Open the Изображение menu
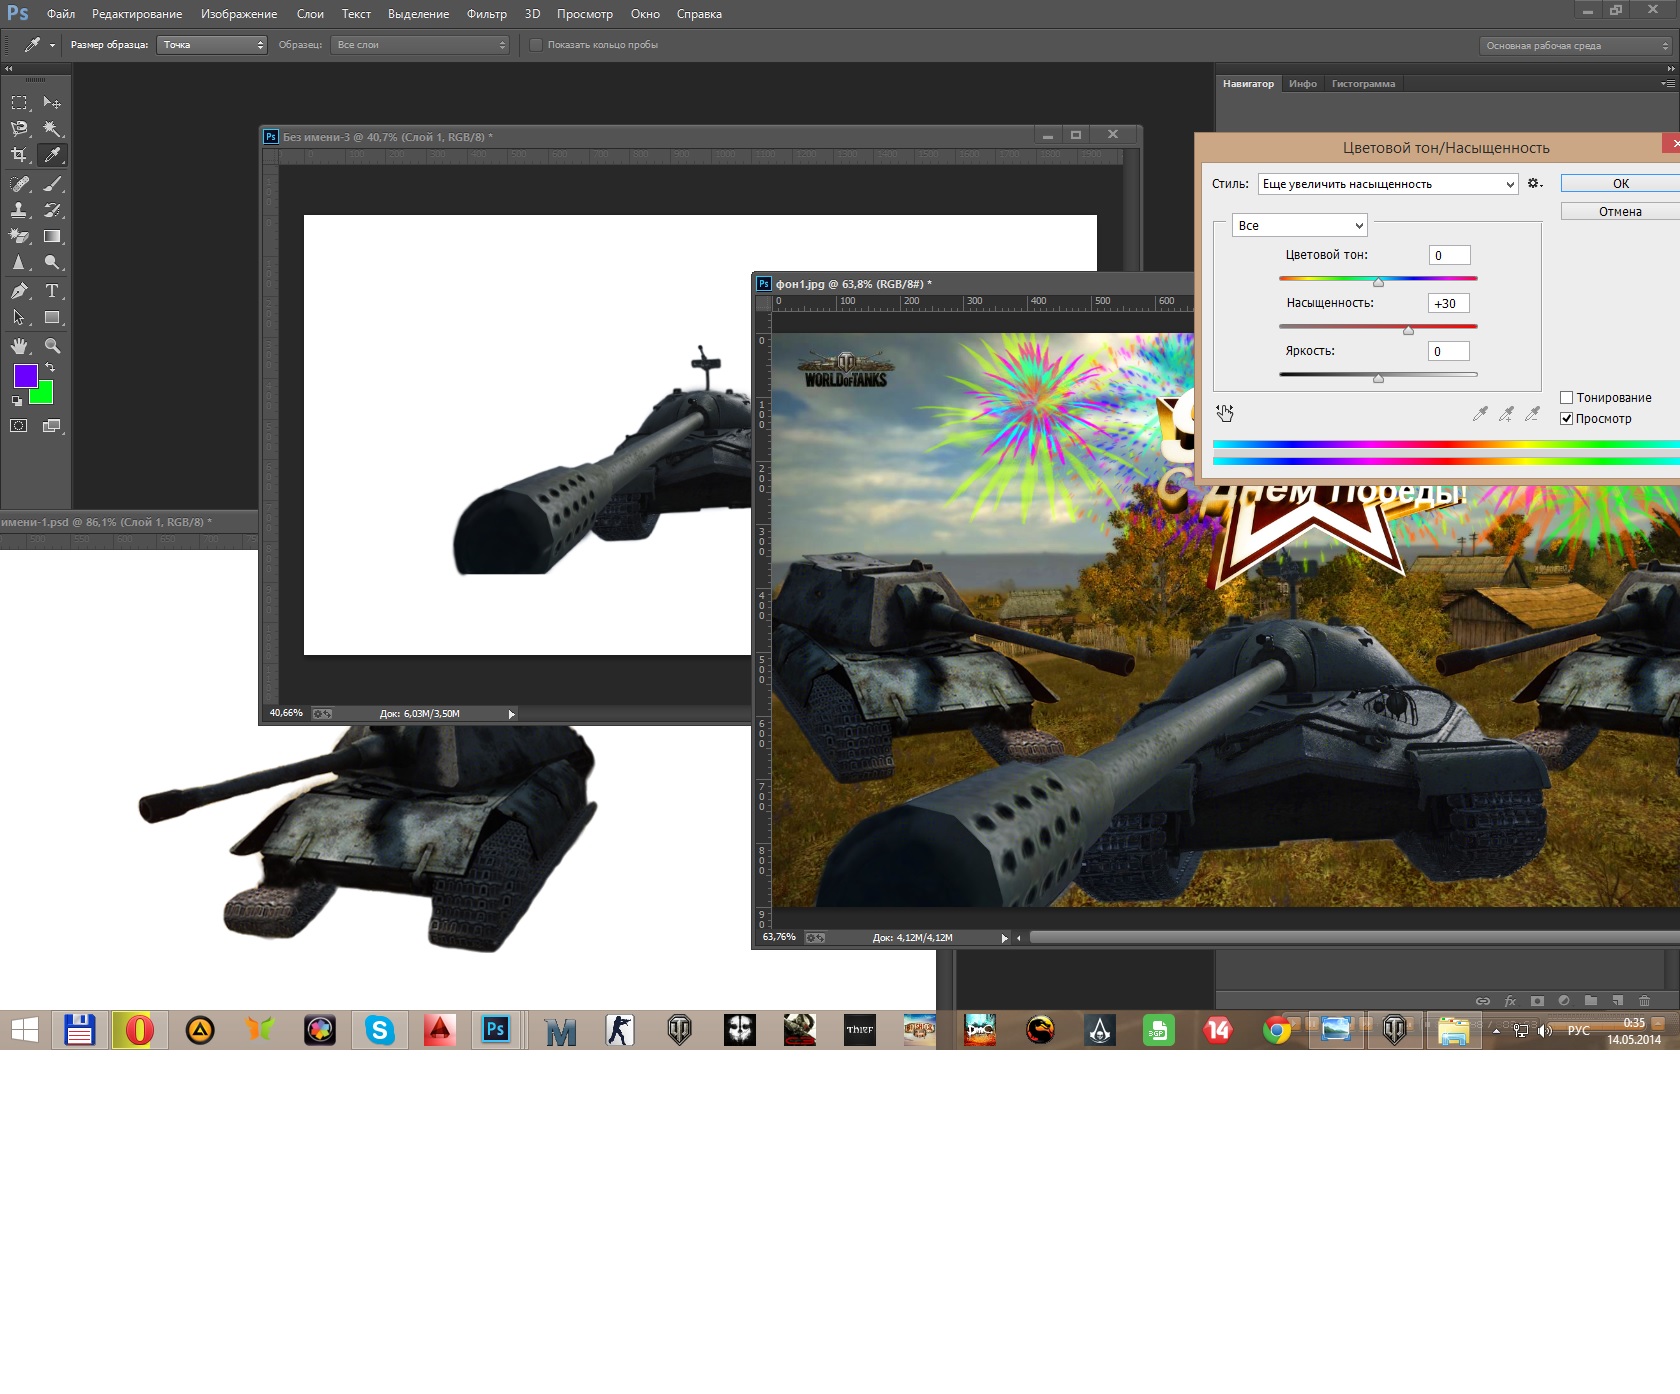 click(x=239, y=14)
